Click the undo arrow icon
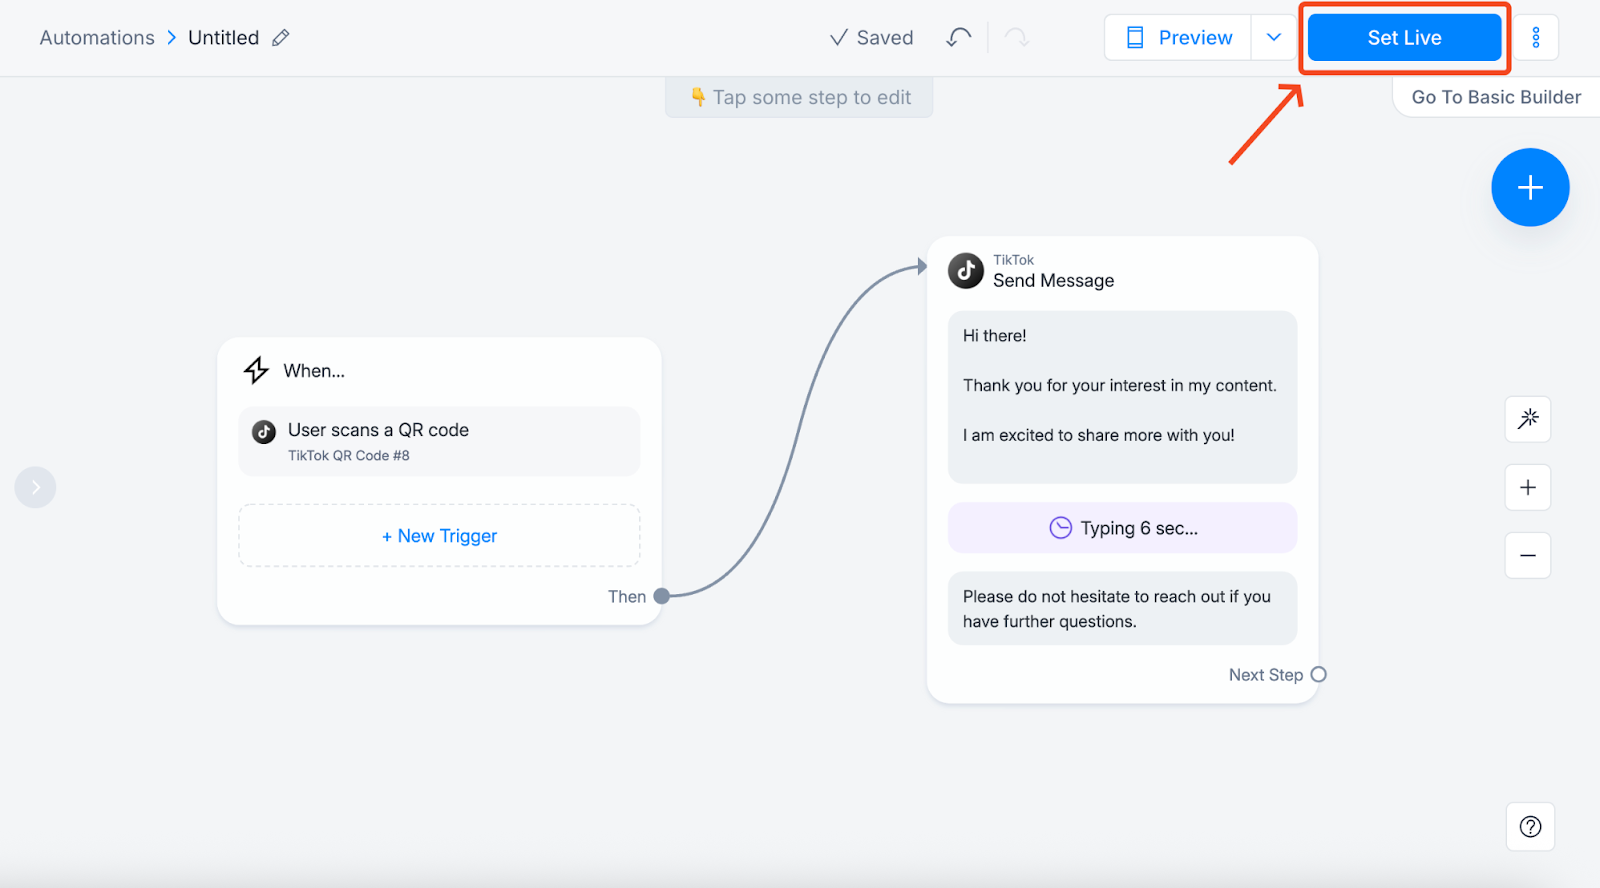This screenshot has width=1600, height=888. [x=958, y=38]
